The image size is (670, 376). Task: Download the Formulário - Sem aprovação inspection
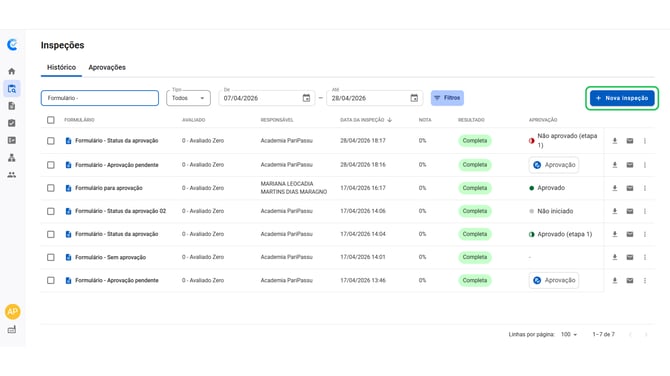point(614,257)
